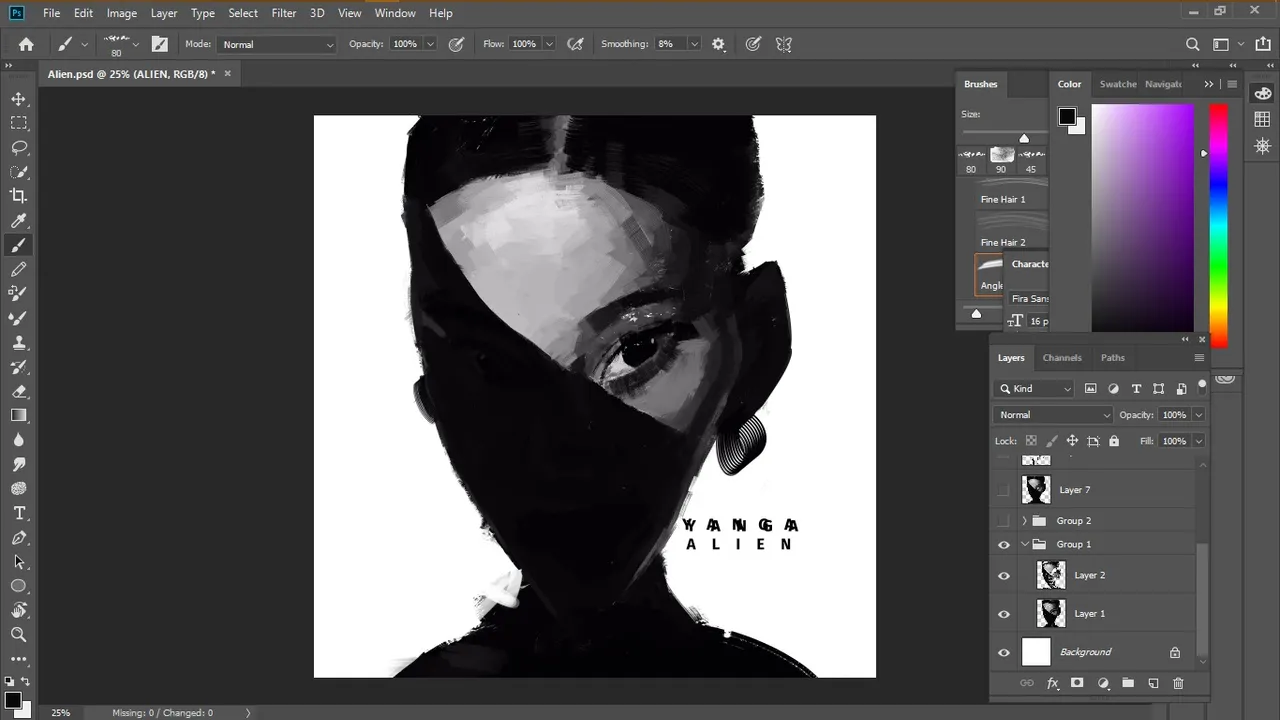
Task: Select the Rectangular Marquee tool
Action: point(19,123)
